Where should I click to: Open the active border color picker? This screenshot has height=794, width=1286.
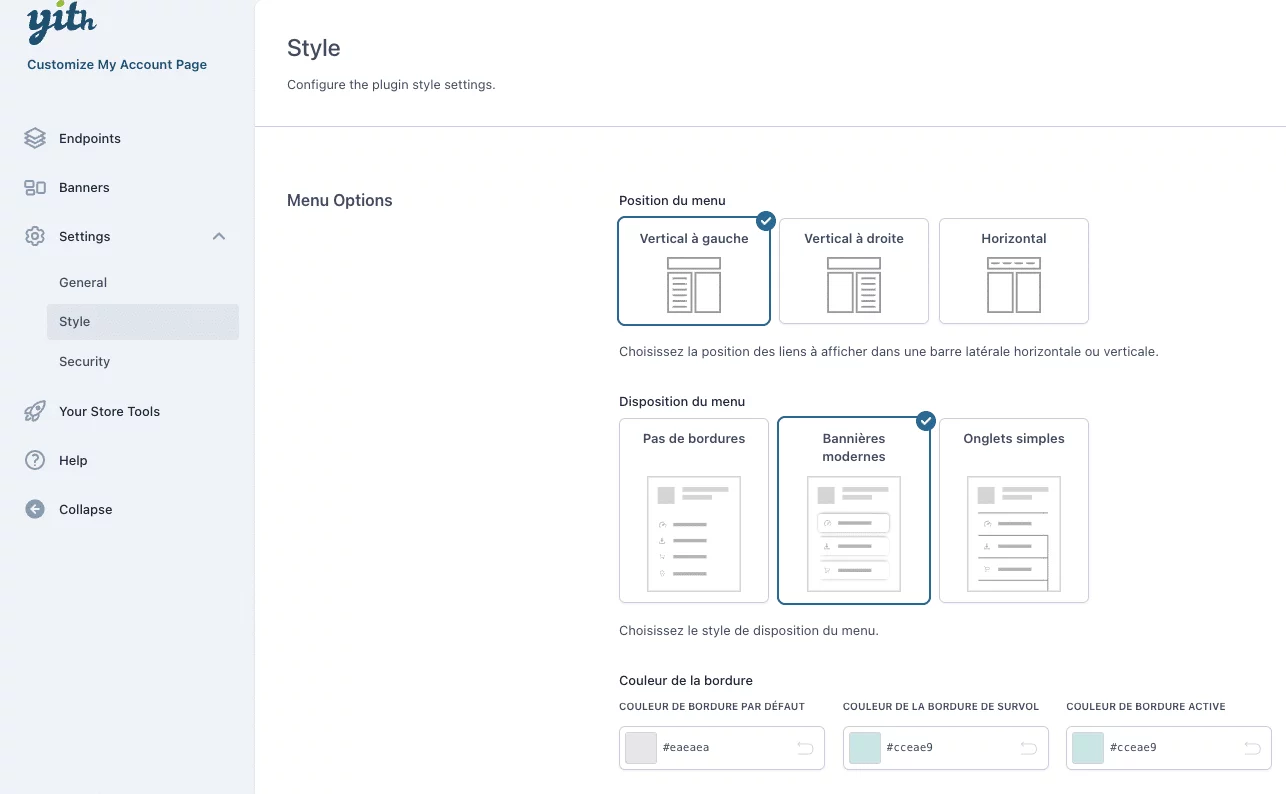click(x=1087, y=747)
